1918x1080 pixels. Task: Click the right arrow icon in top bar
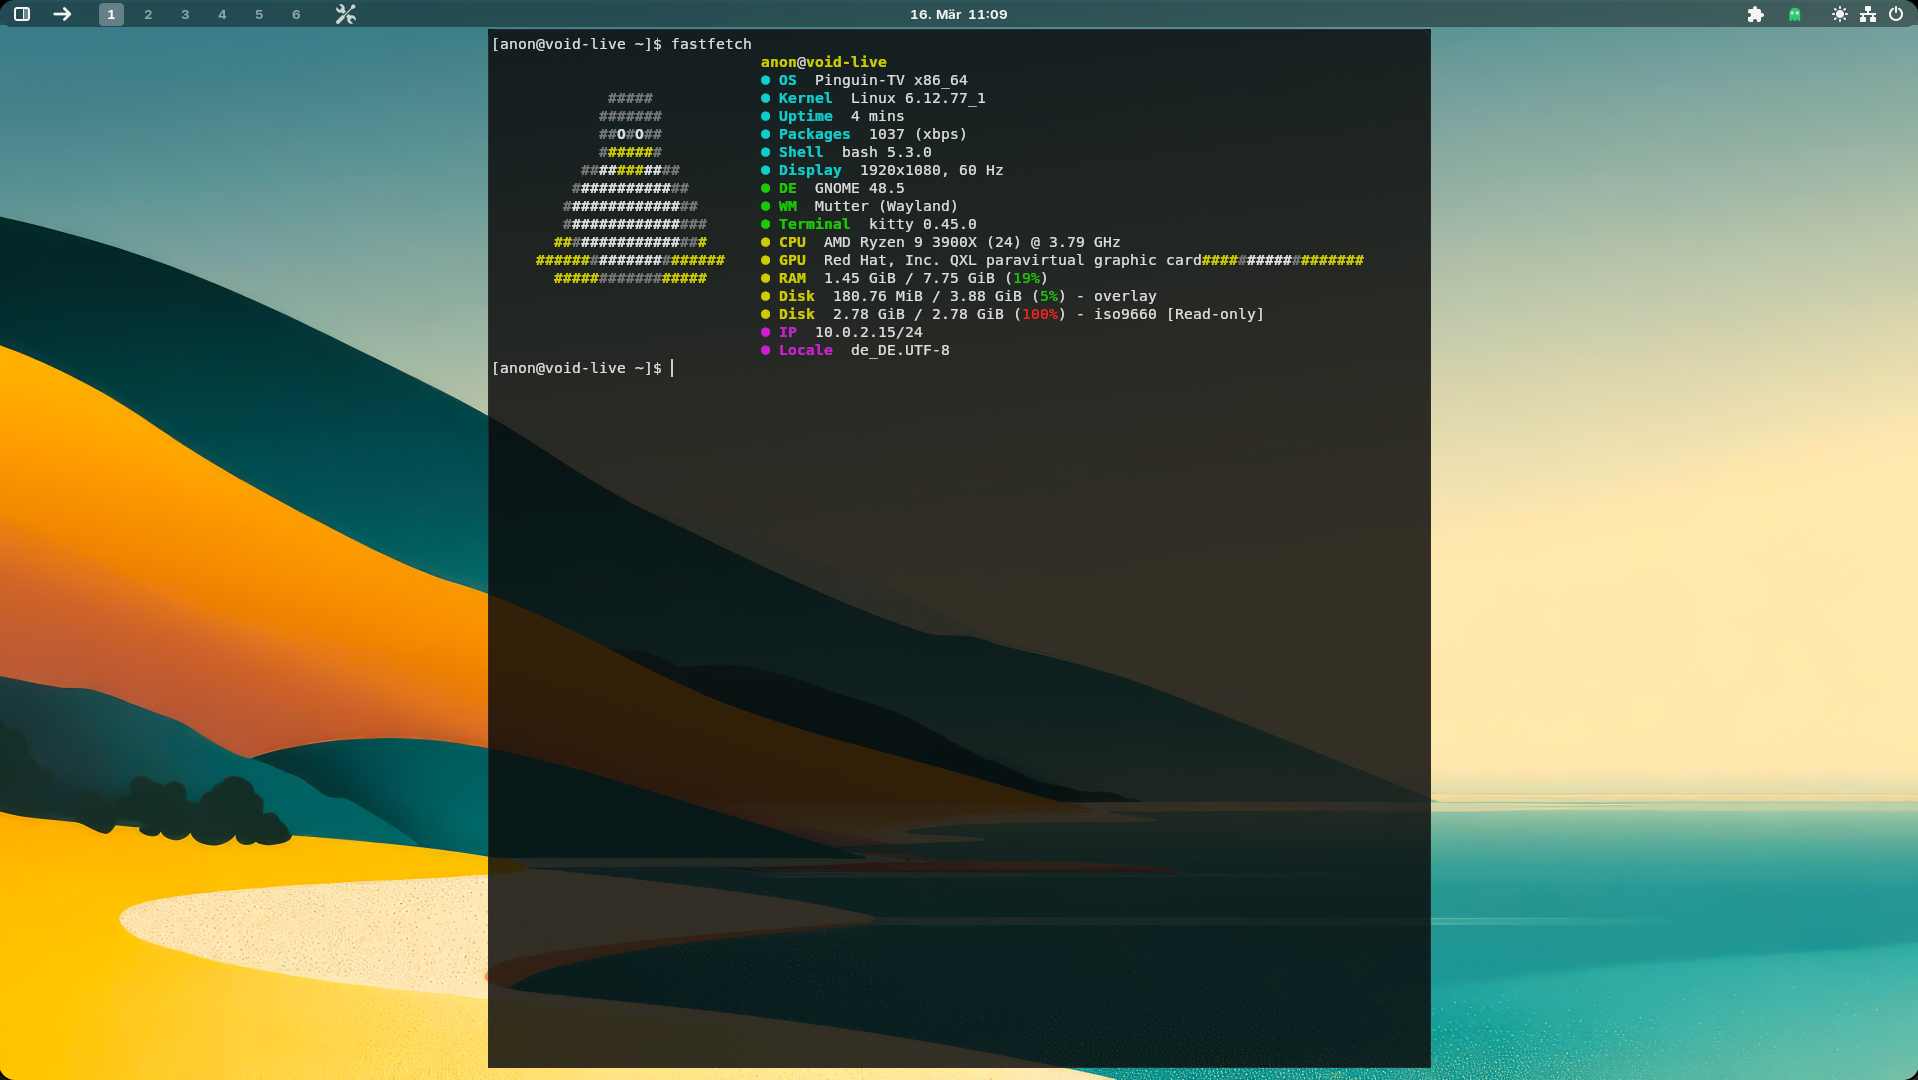tap(62, 14)
